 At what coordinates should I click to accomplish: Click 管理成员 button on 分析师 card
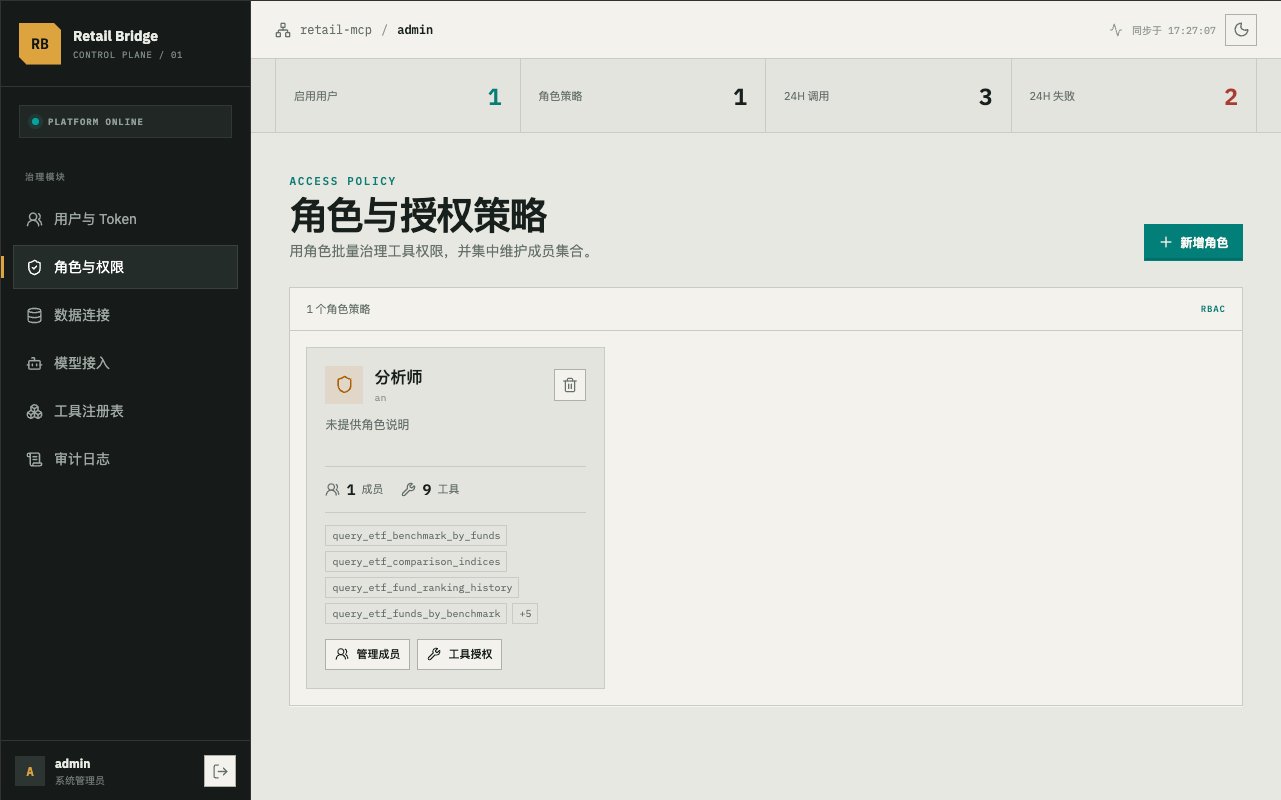click(x=367, y=654)
